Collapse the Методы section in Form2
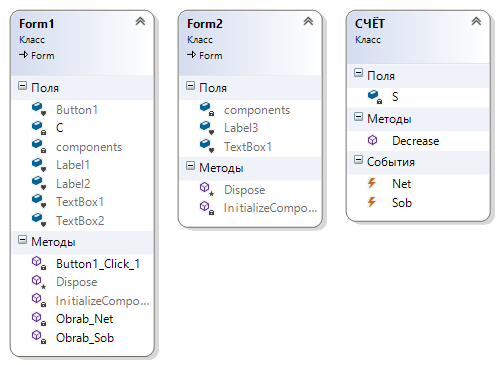Viewport: 499px width, 365px height. coord(190,166)
